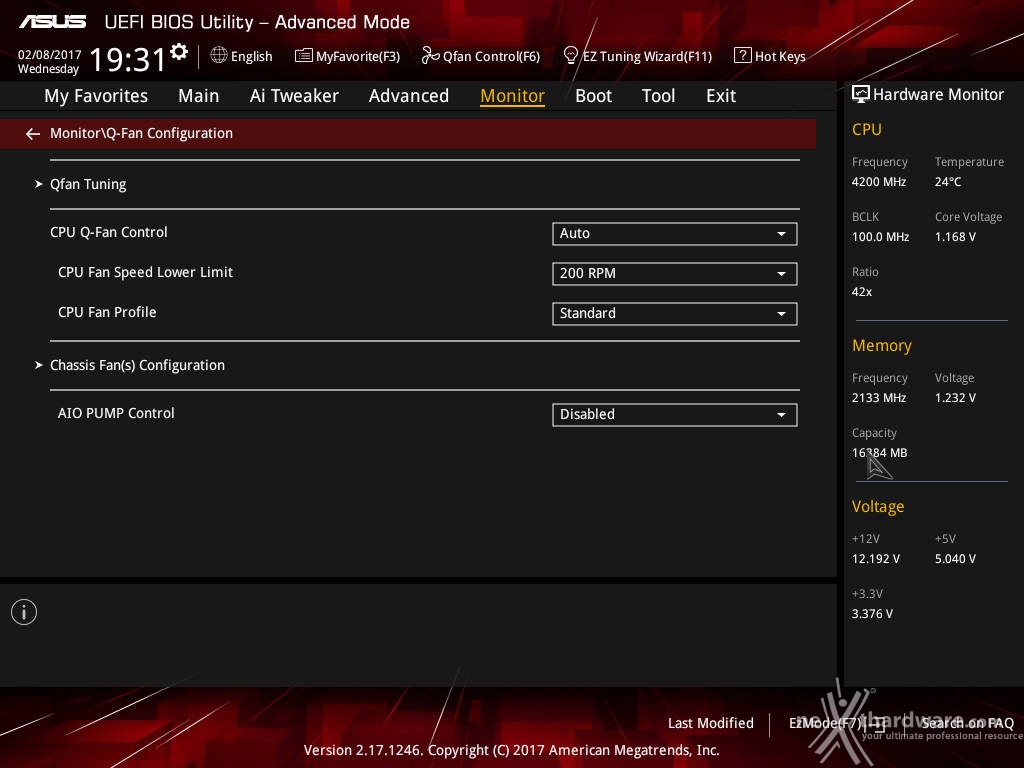Click the CPU Q-Fan Control label
The width and height of the screenshot is (1024, 768).
(x=108, y=232)
